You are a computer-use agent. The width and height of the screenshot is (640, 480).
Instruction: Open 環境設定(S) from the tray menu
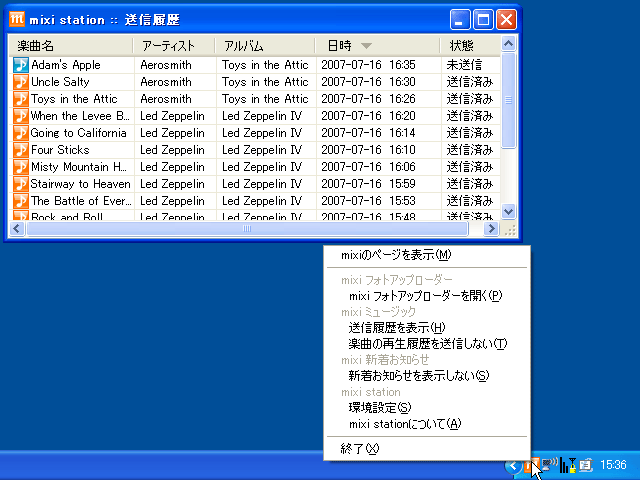[427, 407]
